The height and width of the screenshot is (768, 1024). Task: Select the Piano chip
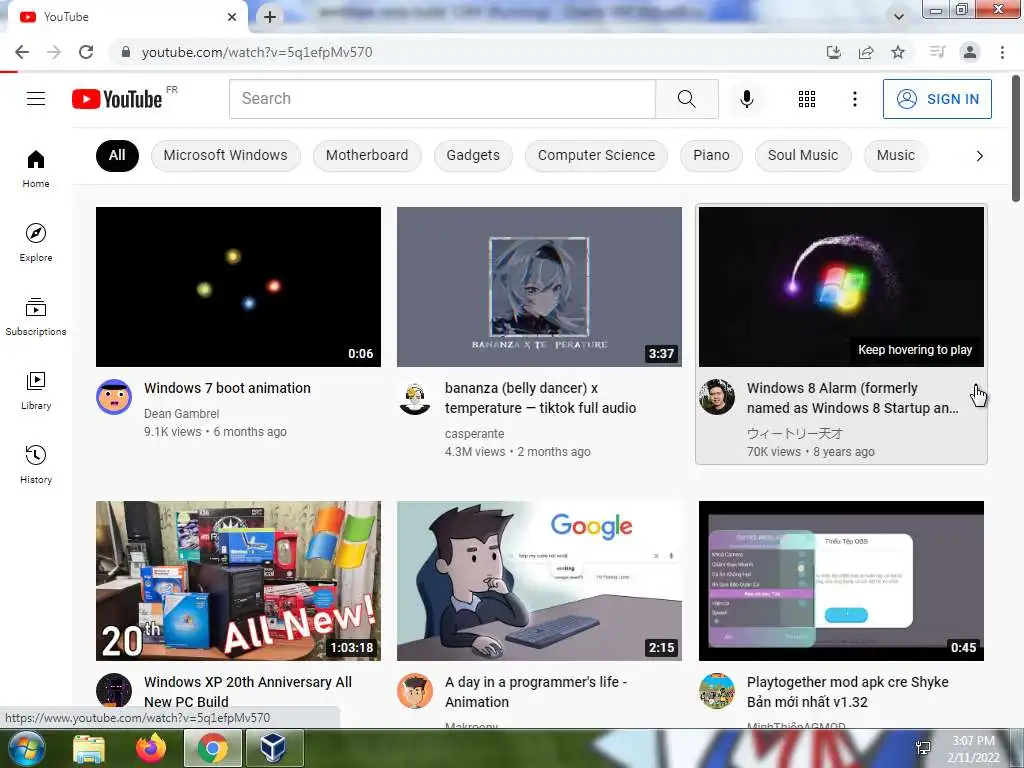[711, 155]
